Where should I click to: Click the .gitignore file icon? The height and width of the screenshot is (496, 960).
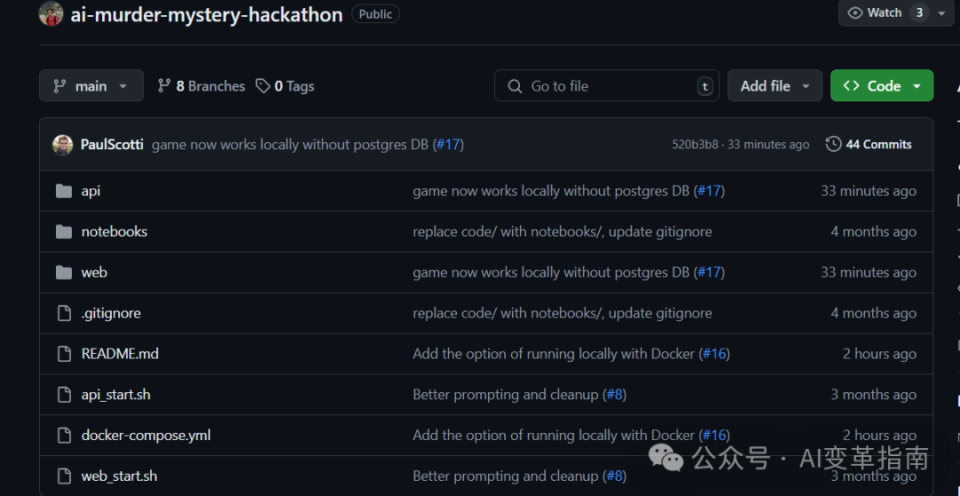point(64,313)
